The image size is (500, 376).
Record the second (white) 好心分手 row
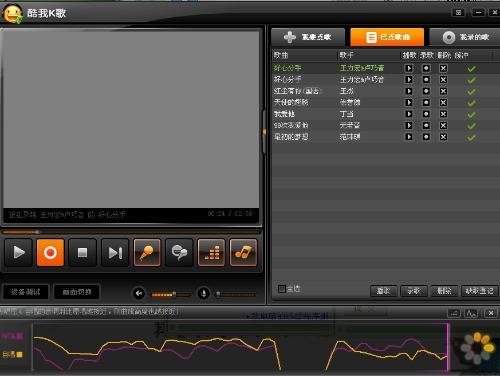tap(426, 80)
